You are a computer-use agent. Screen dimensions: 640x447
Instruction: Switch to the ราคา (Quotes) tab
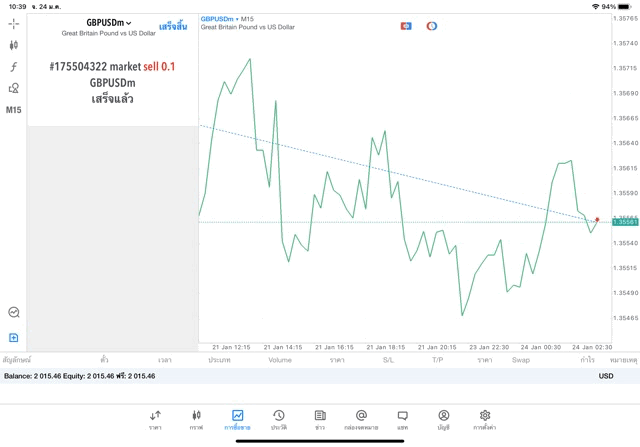tap(155, 419)
